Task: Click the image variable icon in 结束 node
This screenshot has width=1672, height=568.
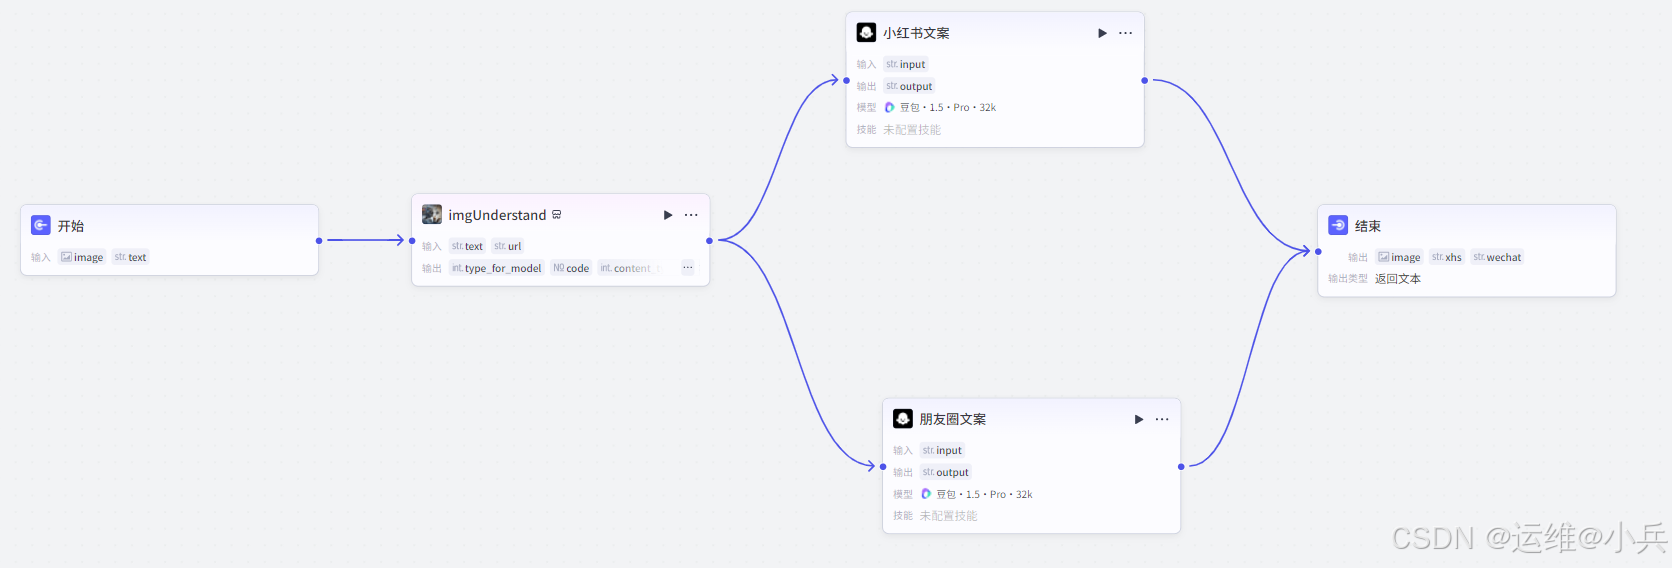Action: click(x=1384, y=257)
